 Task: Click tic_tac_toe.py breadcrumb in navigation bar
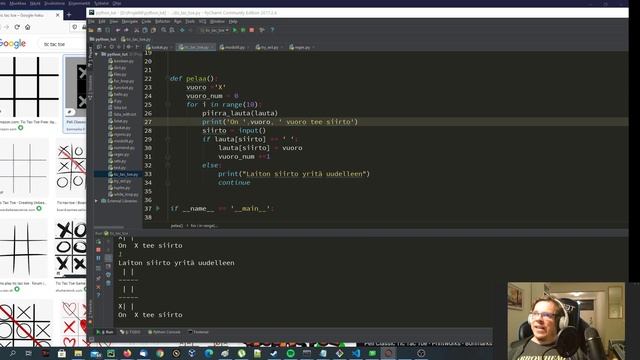[x=136, y=39]
